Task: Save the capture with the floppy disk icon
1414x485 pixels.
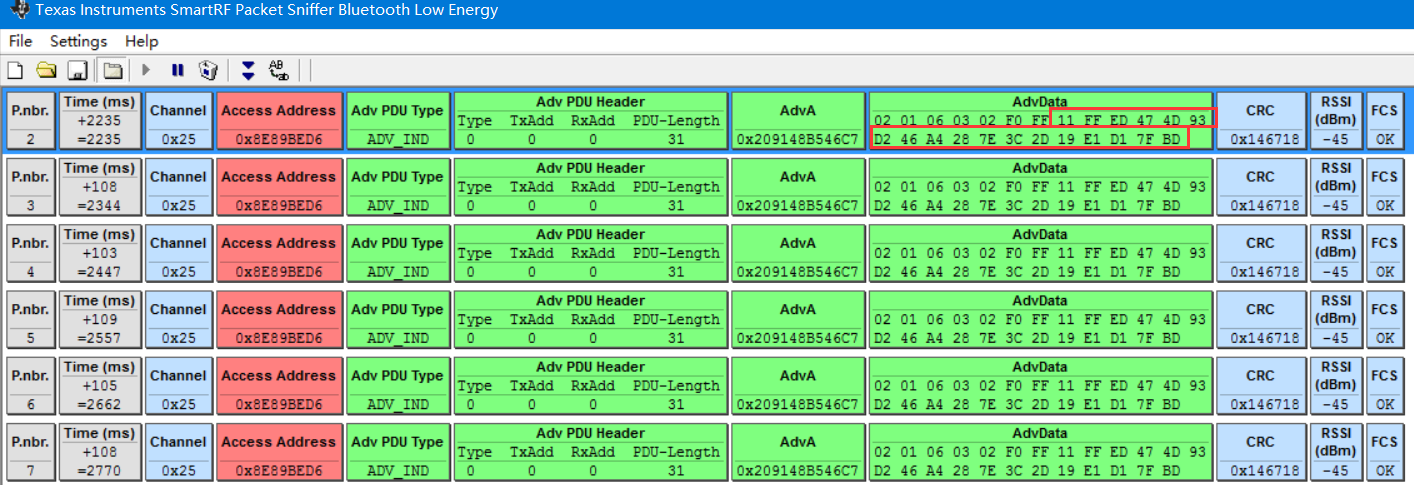Action: (78, 71)
